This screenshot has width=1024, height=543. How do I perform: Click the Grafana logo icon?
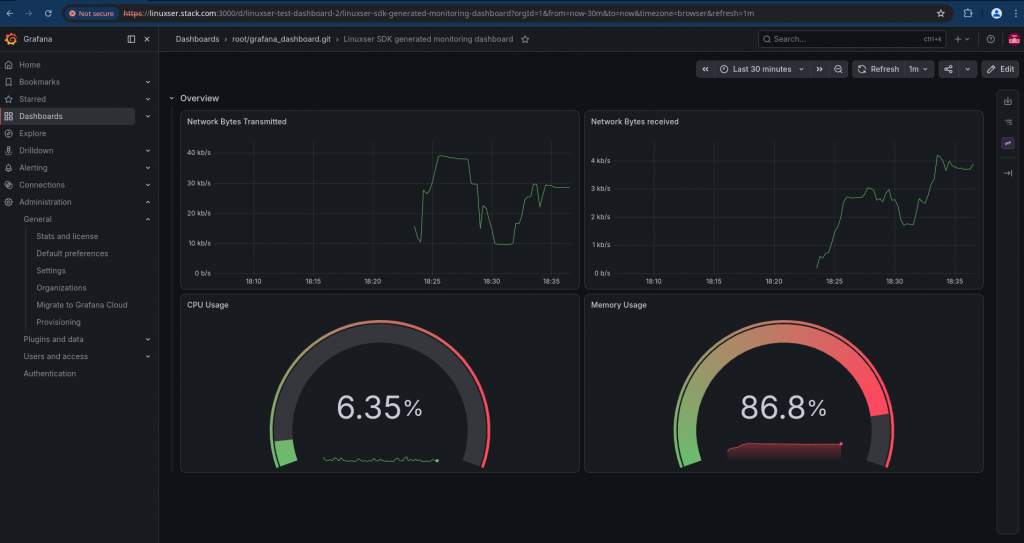(10, 39)
